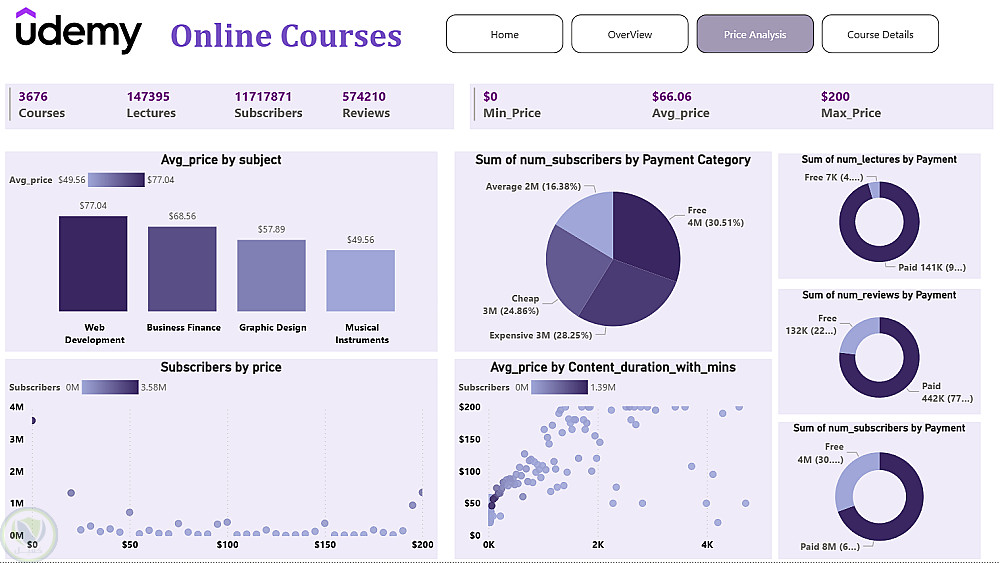Viewport: 1000px width, 563px height.
Task: Click the Avg_price by subject chart title
Action: [221, 160]
